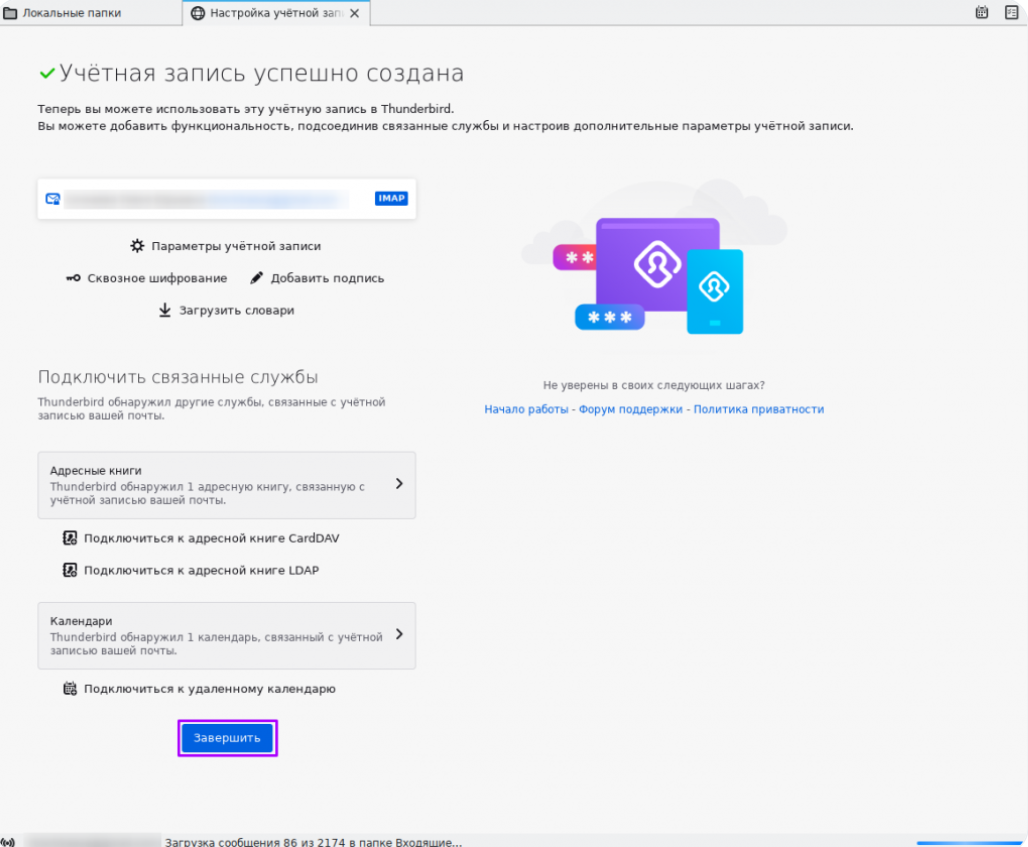Click the pencil icon to add signature
The height and width of the screenshot is (847, 1028).
(257, 279)
